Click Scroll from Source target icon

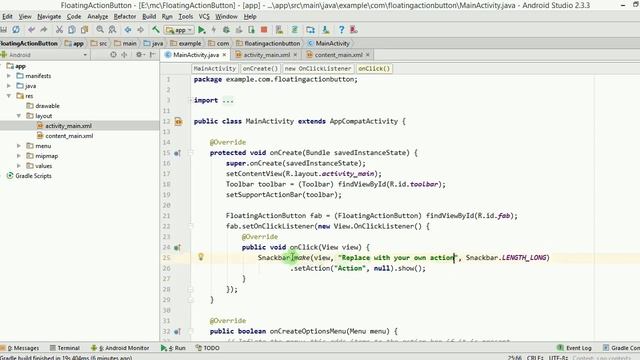pyautogui.click(x=113, y=55)
